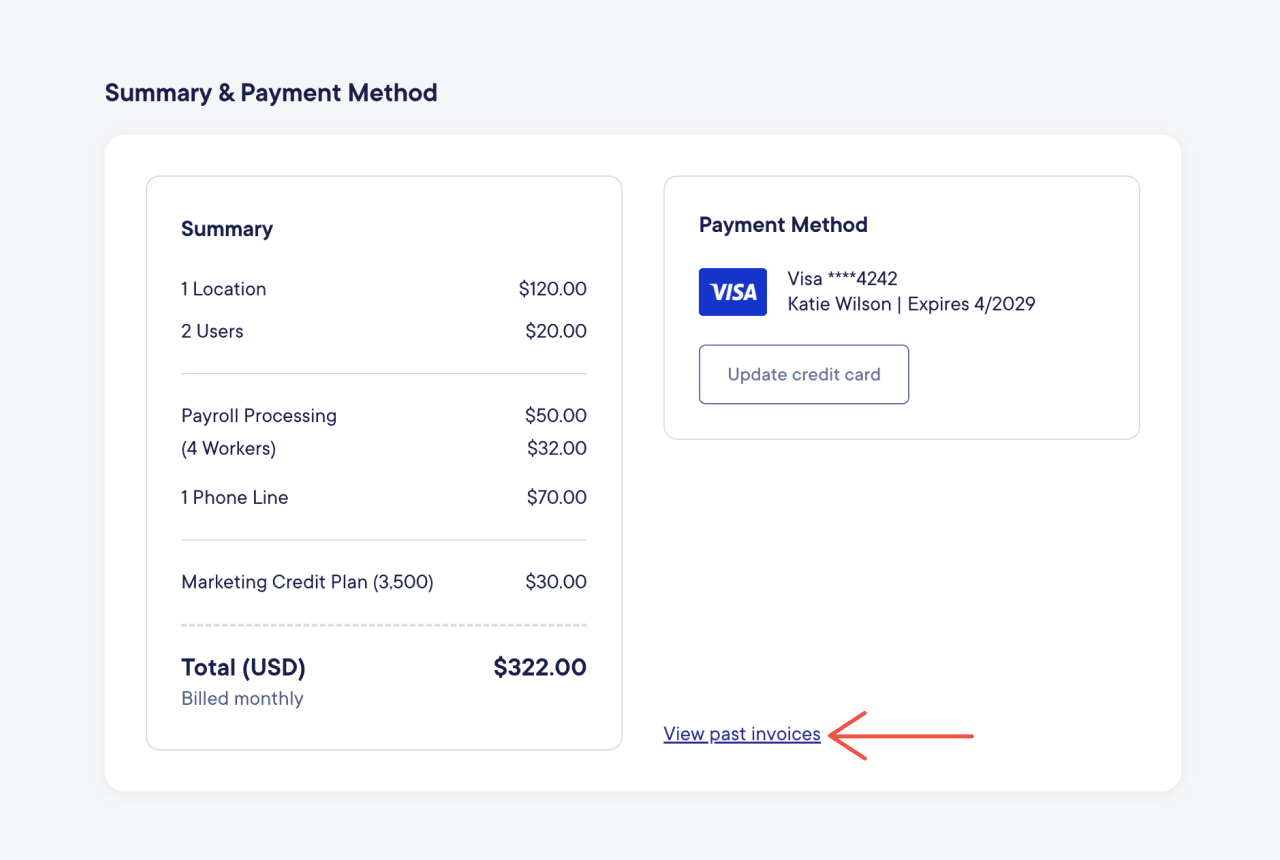Select the Visa ****4242 card number text

(x=843, y=279)
